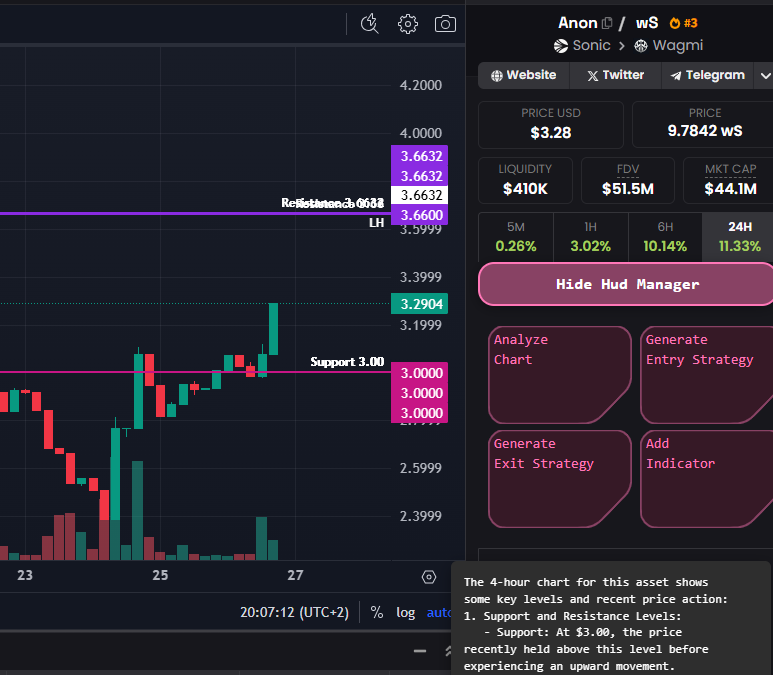Select the 5M timeframe tab
Viewport: 773px width, 675px height.
click(516, 237)
